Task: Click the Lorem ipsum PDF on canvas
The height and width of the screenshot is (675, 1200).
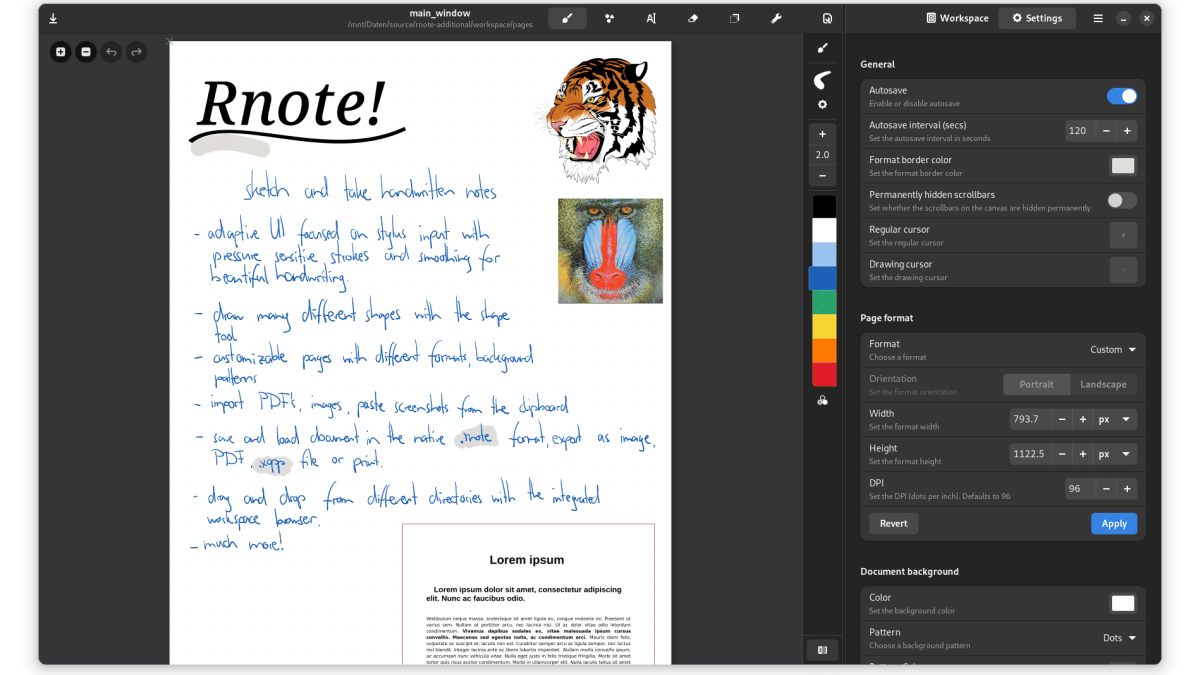Action: coord(528,594)
